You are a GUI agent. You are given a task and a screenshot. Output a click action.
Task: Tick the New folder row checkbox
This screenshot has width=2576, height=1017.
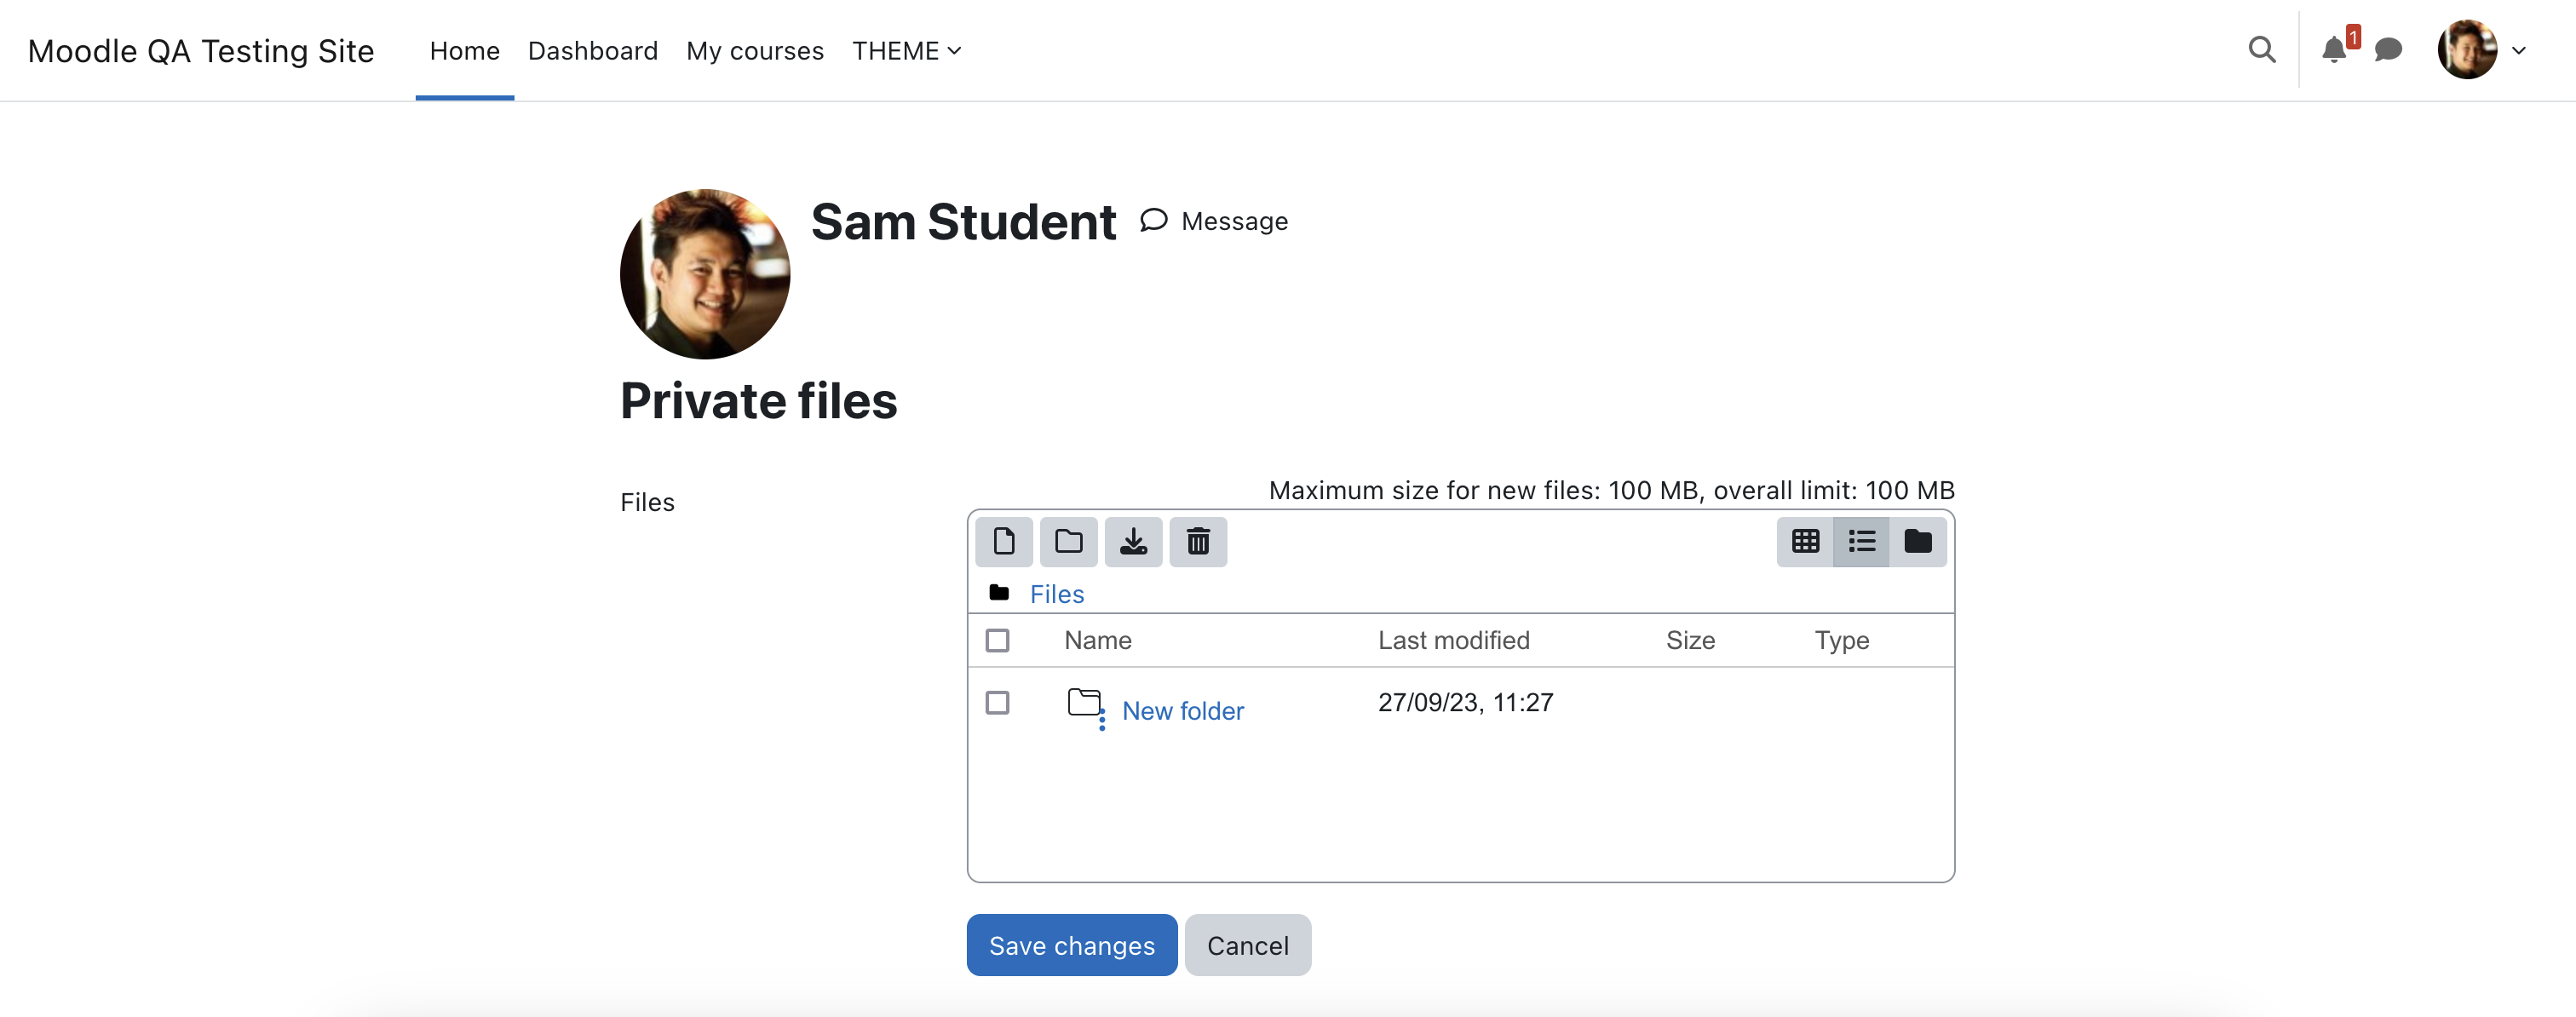point(997,703)
